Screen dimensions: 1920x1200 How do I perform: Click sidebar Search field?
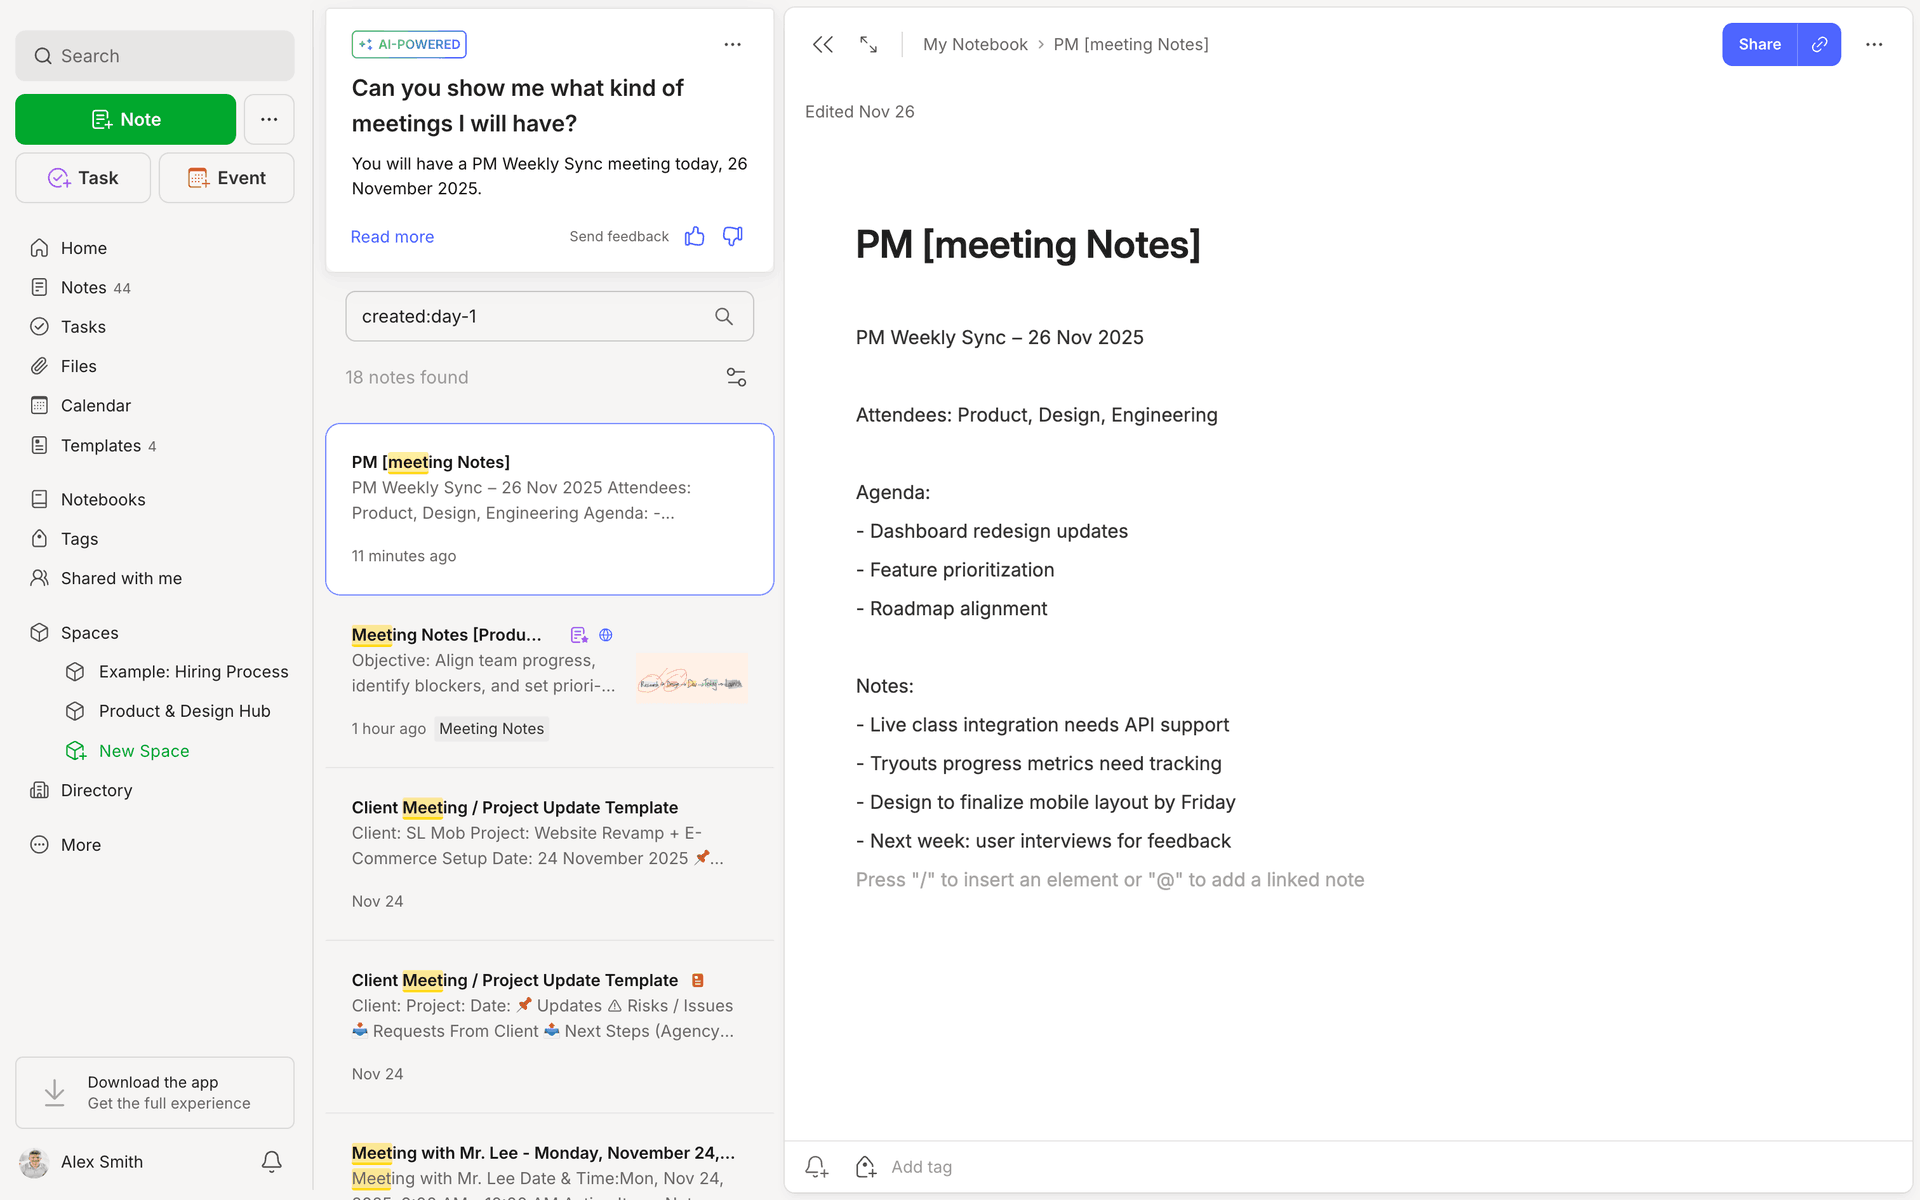[155, 56]
